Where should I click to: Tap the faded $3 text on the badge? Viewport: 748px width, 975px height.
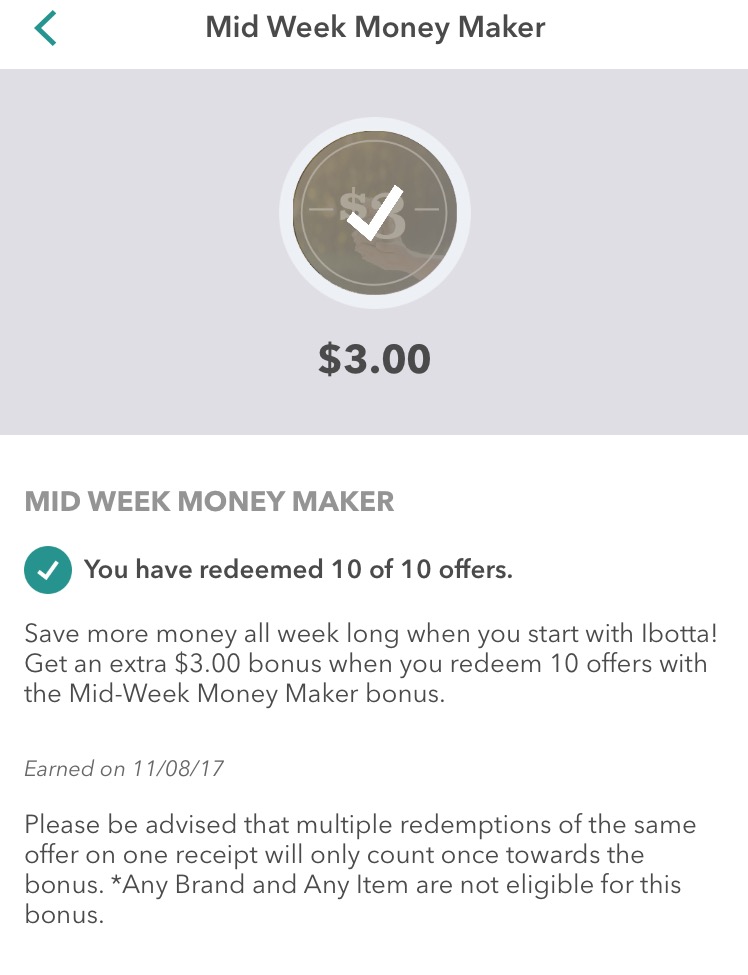pyautogui.click(x=373, y=213)
